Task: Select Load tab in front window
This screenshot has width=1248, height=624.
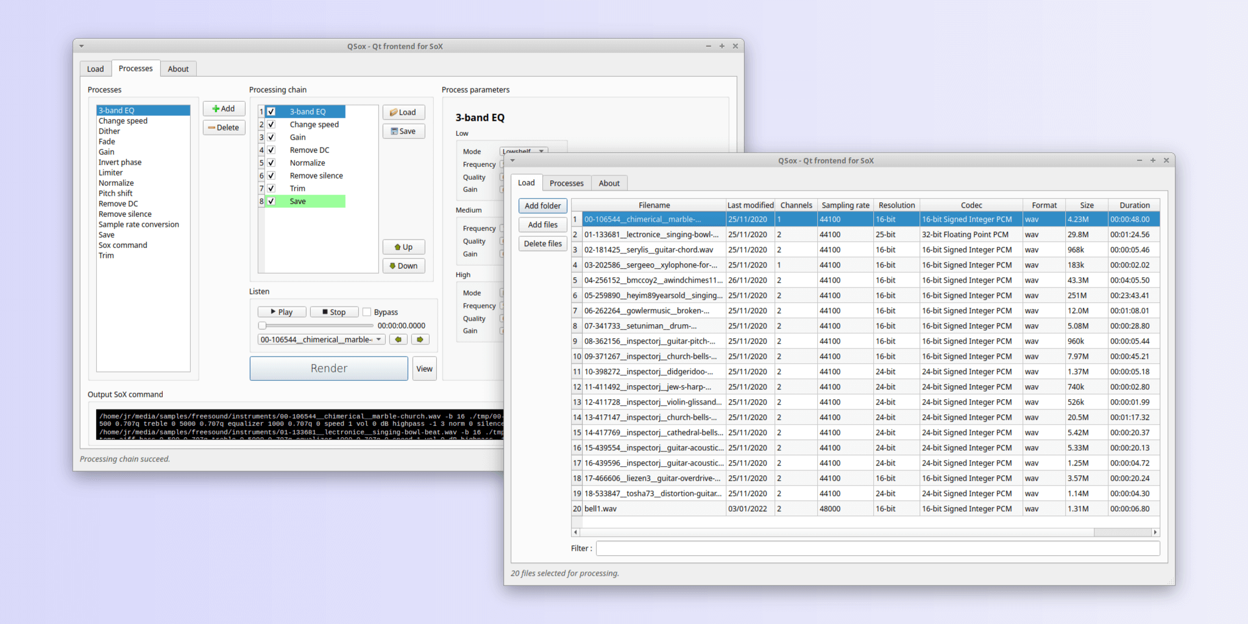Action: tap(526, 183)
